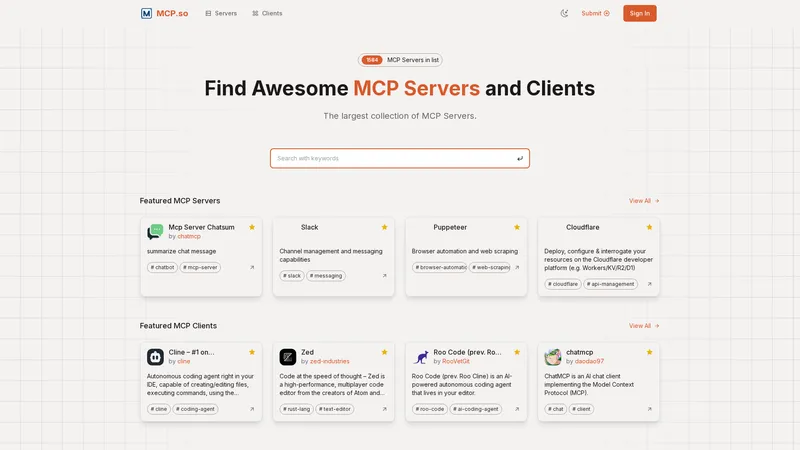Click the RooVetGit author link
Image resolution: width=800 pixels, height=450 pixels.
[x=456, y=361]
